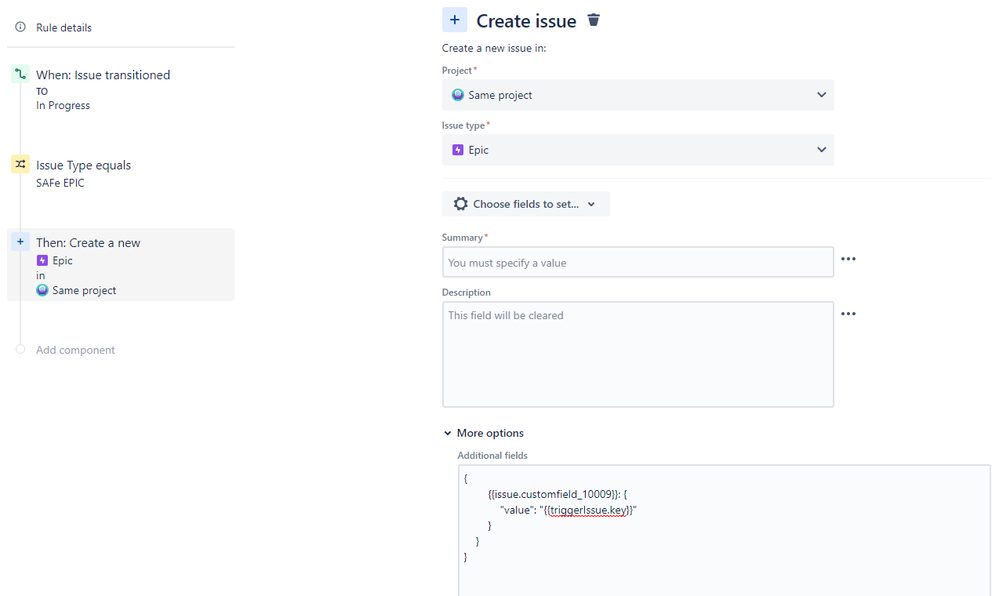Click the yellow condition icon beside Issue Type equals
999x596 pixels.
[20, 164]
